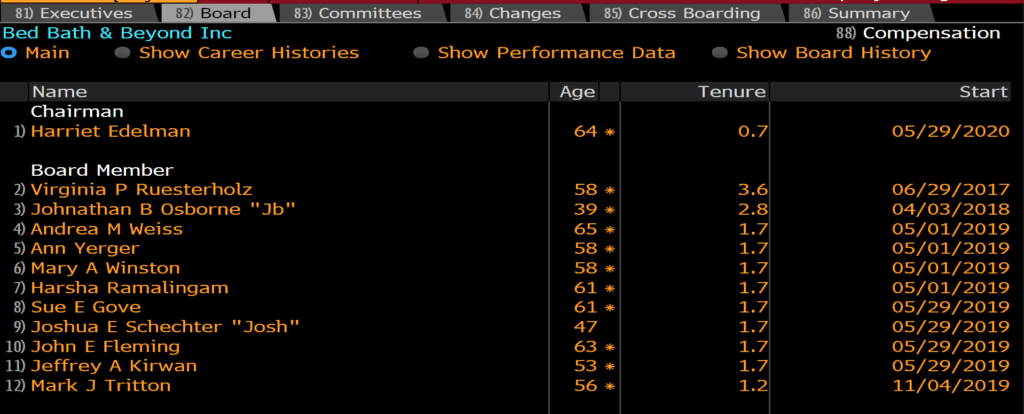Click Mark Tritton's start date 11/04/2019
This screenshot has width=1024, height=414.
coord(951,386)
